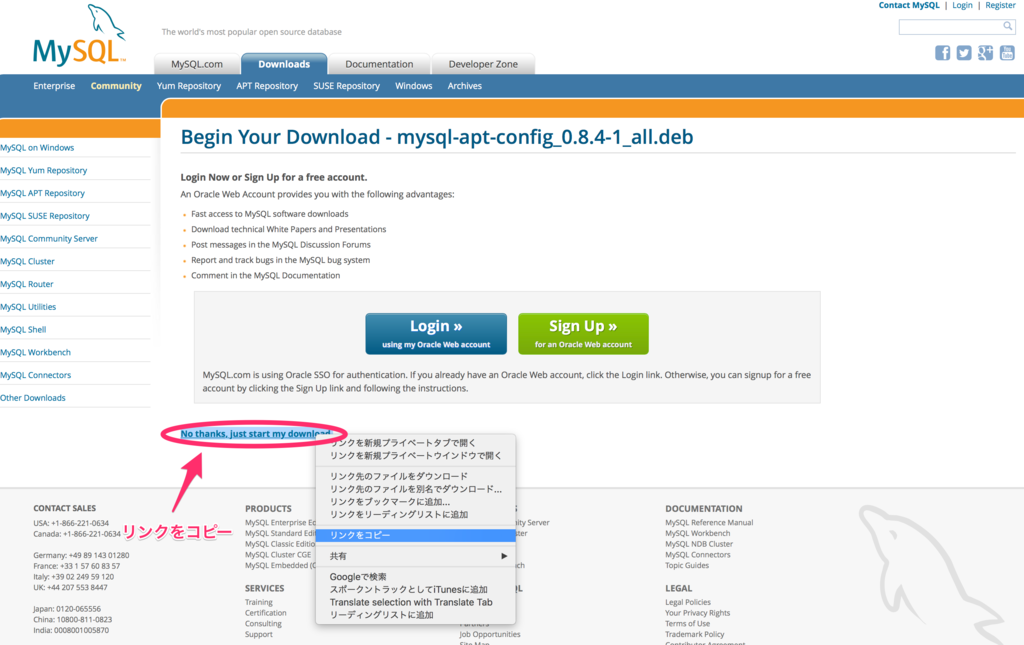Viewport: 1024px width, 645px height.
Task: Go to the Developer Zone tab
Action: click(483, 64)
